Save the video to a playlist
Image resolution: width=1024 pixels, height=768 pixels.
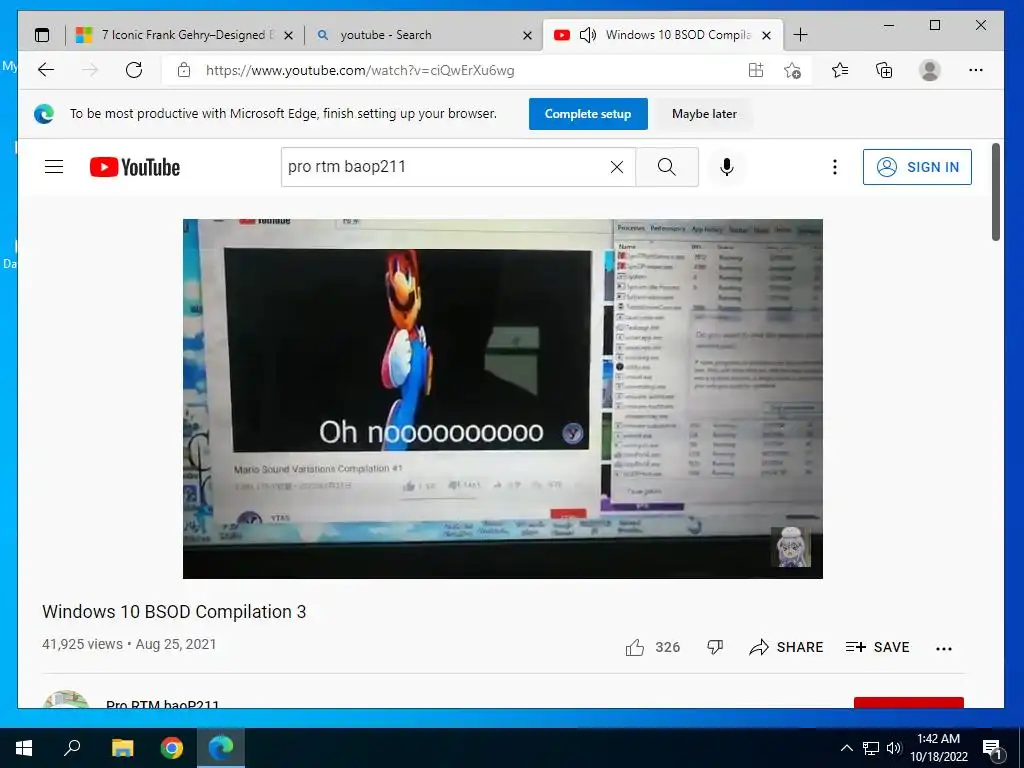click(877, 647)
